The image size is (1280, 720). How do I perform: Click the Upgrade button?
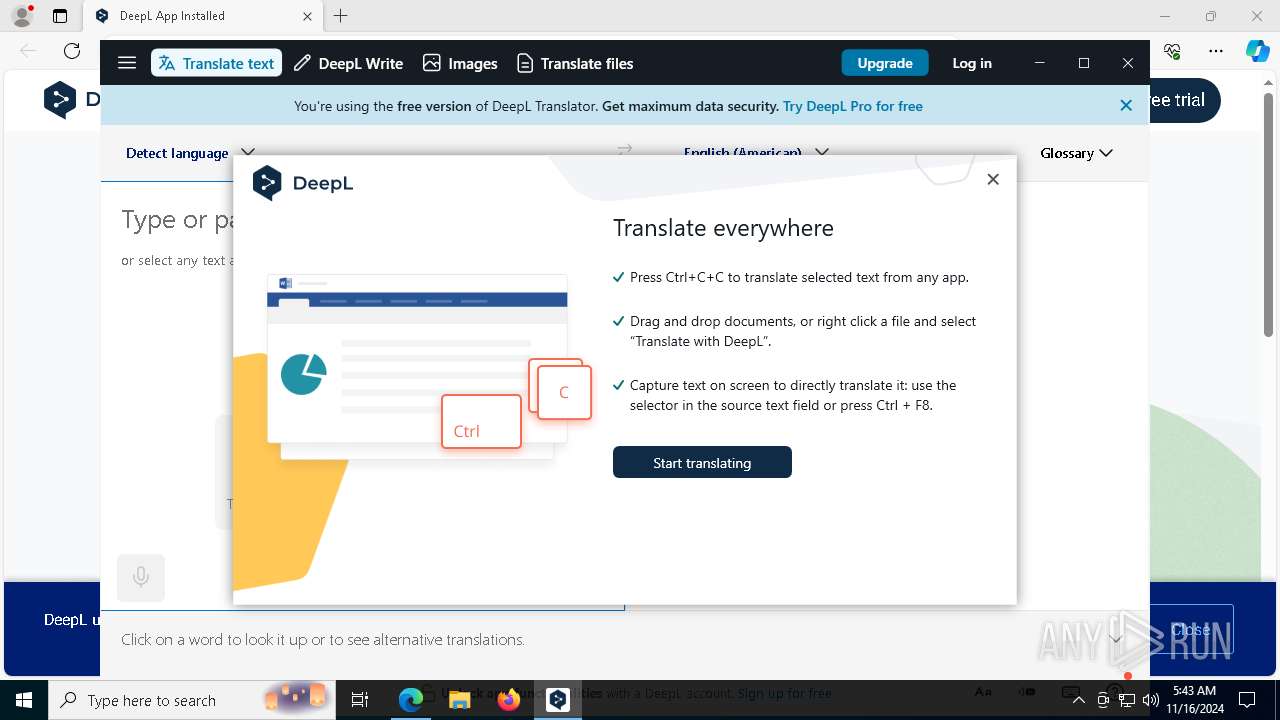coord(885,63)
